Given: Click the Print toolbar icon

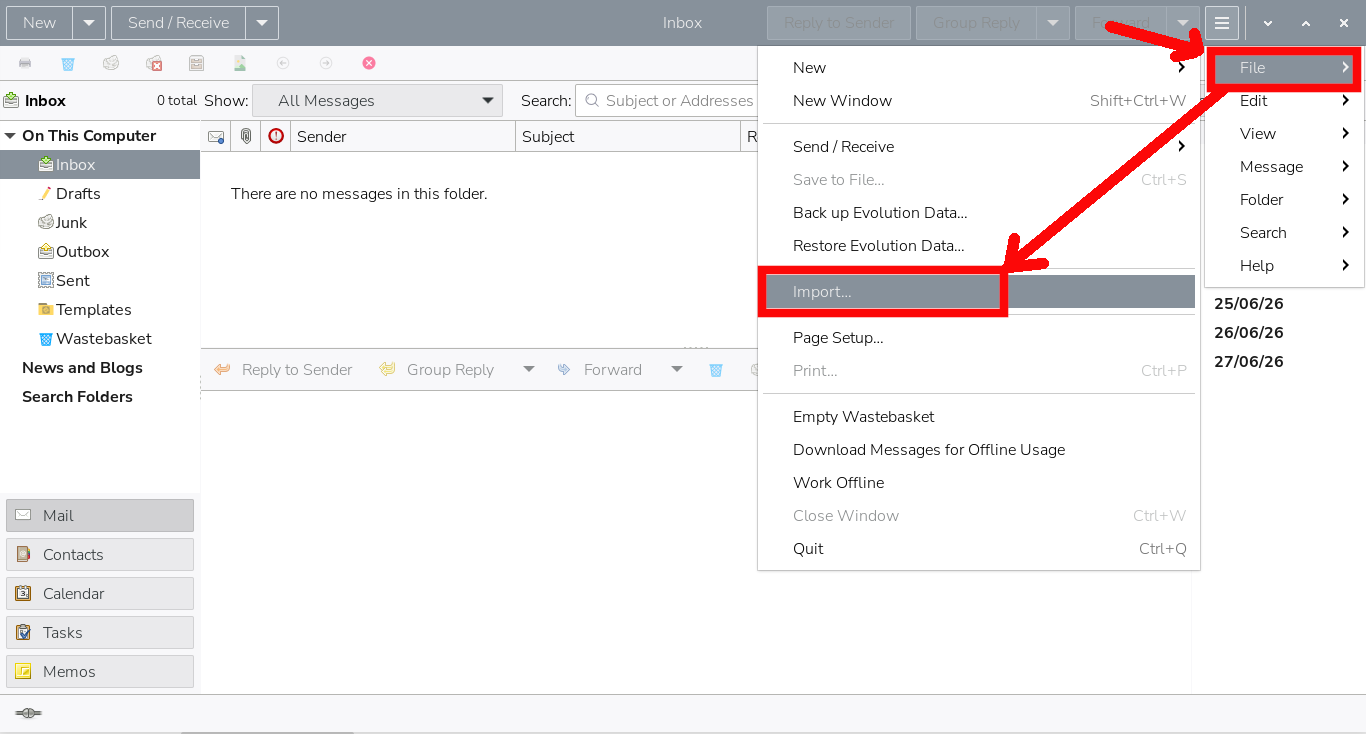Looking at the screenshot, I should [25, 63].
